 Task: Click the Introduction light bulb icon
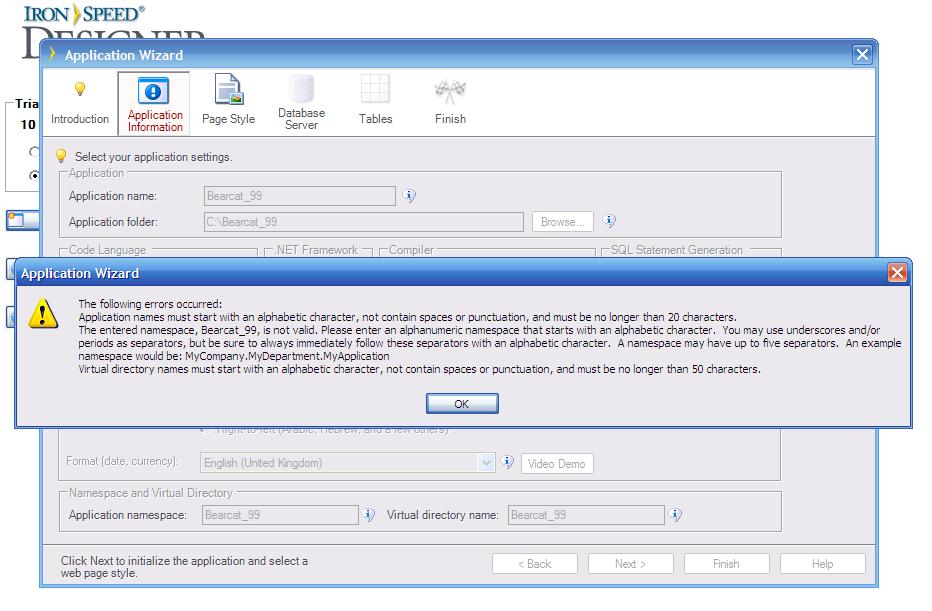point(80,89)
